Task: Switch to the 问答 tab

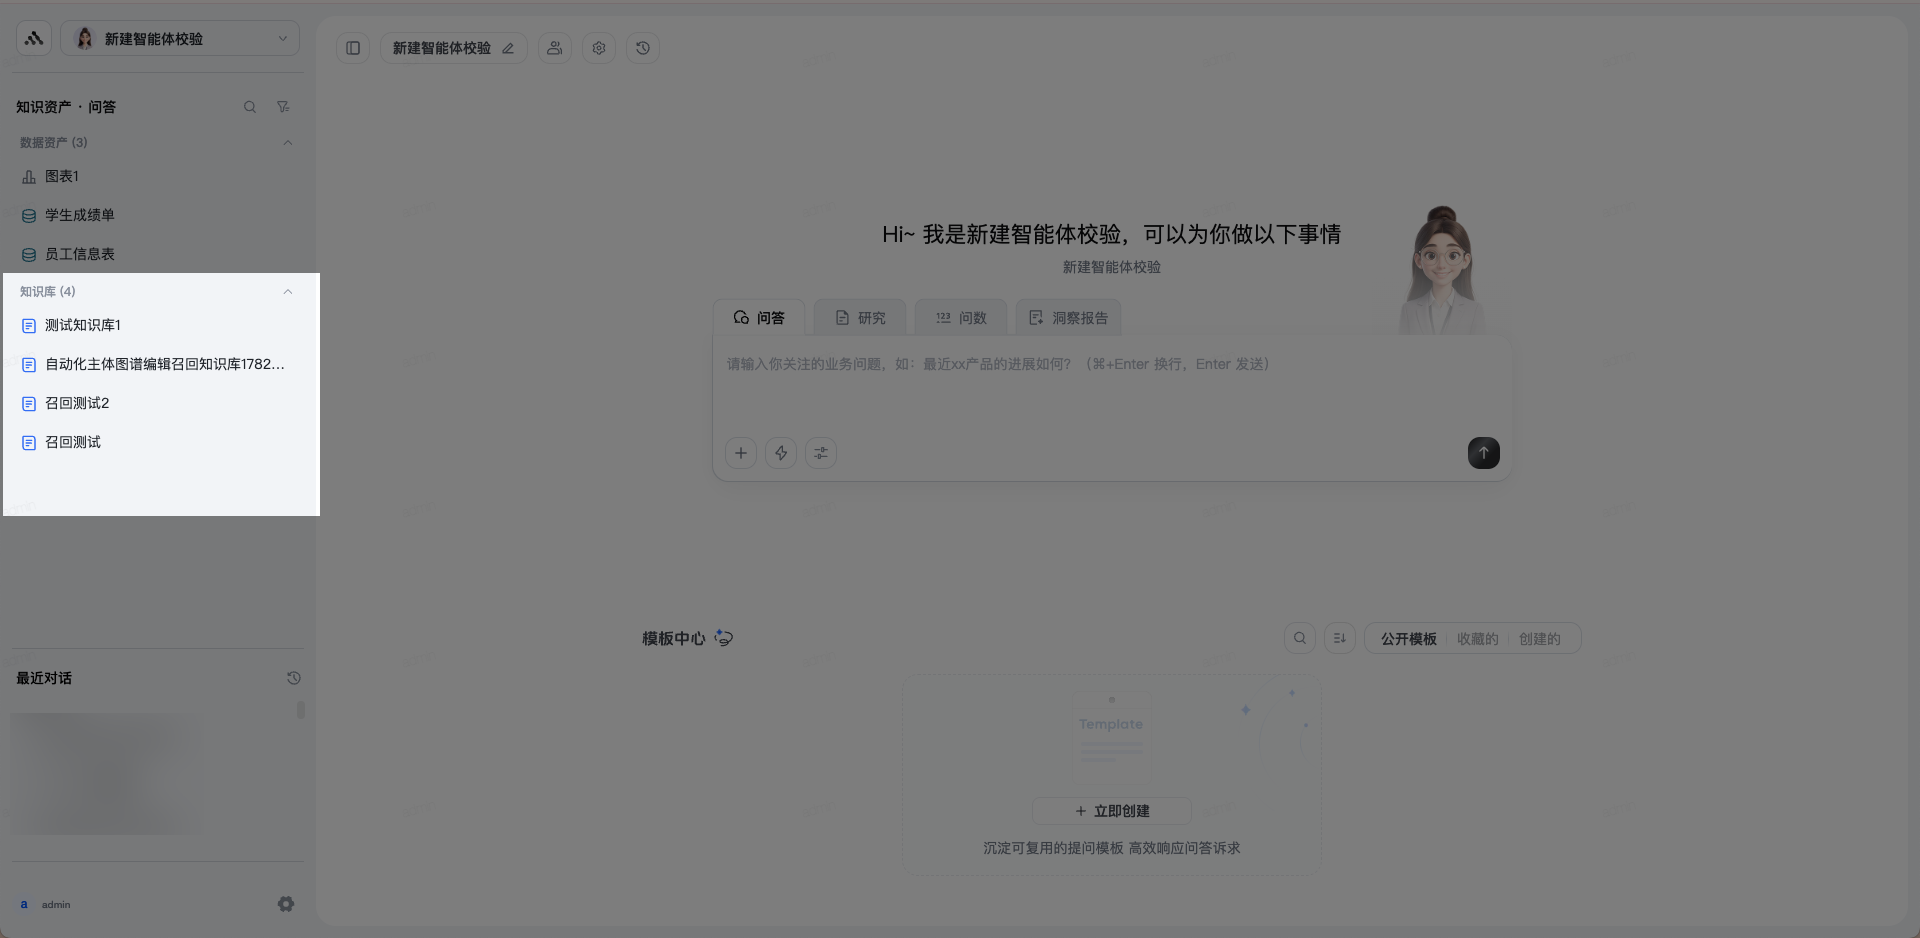Action: [x=759, y=318]
